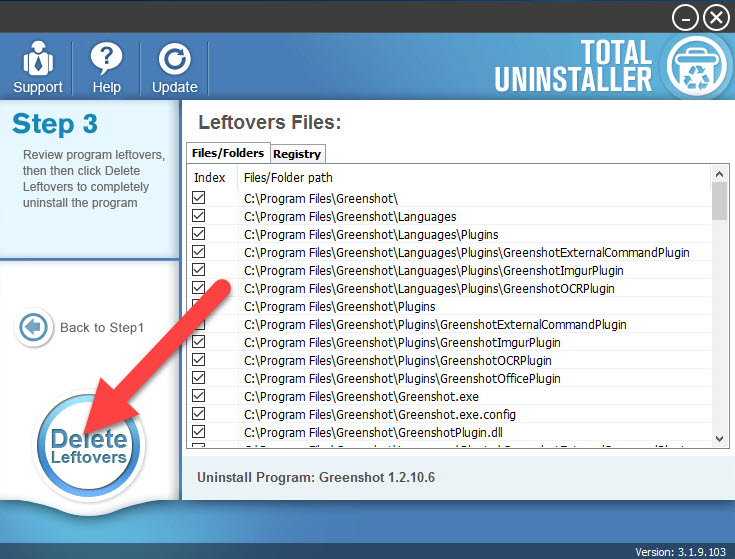Minimize the Total Uninstaller window
Image resolution: width=735 pixels, height=559 pixels.
(x=685, y=18)
